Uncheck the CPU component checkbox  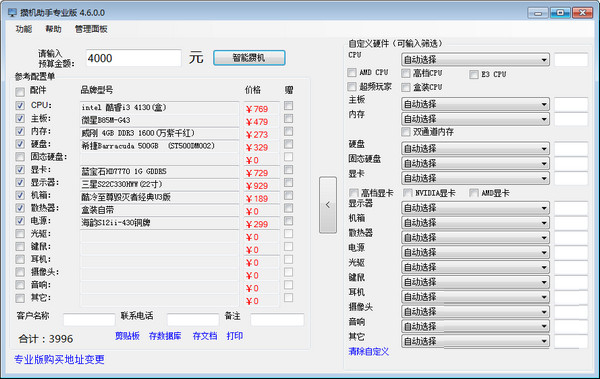pos(20,106)
